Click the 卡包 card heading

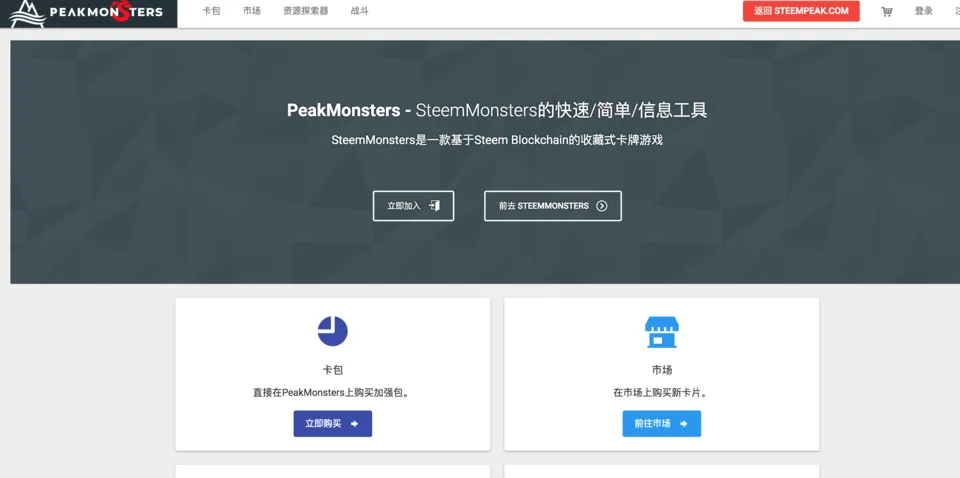(x=332, y=370)
